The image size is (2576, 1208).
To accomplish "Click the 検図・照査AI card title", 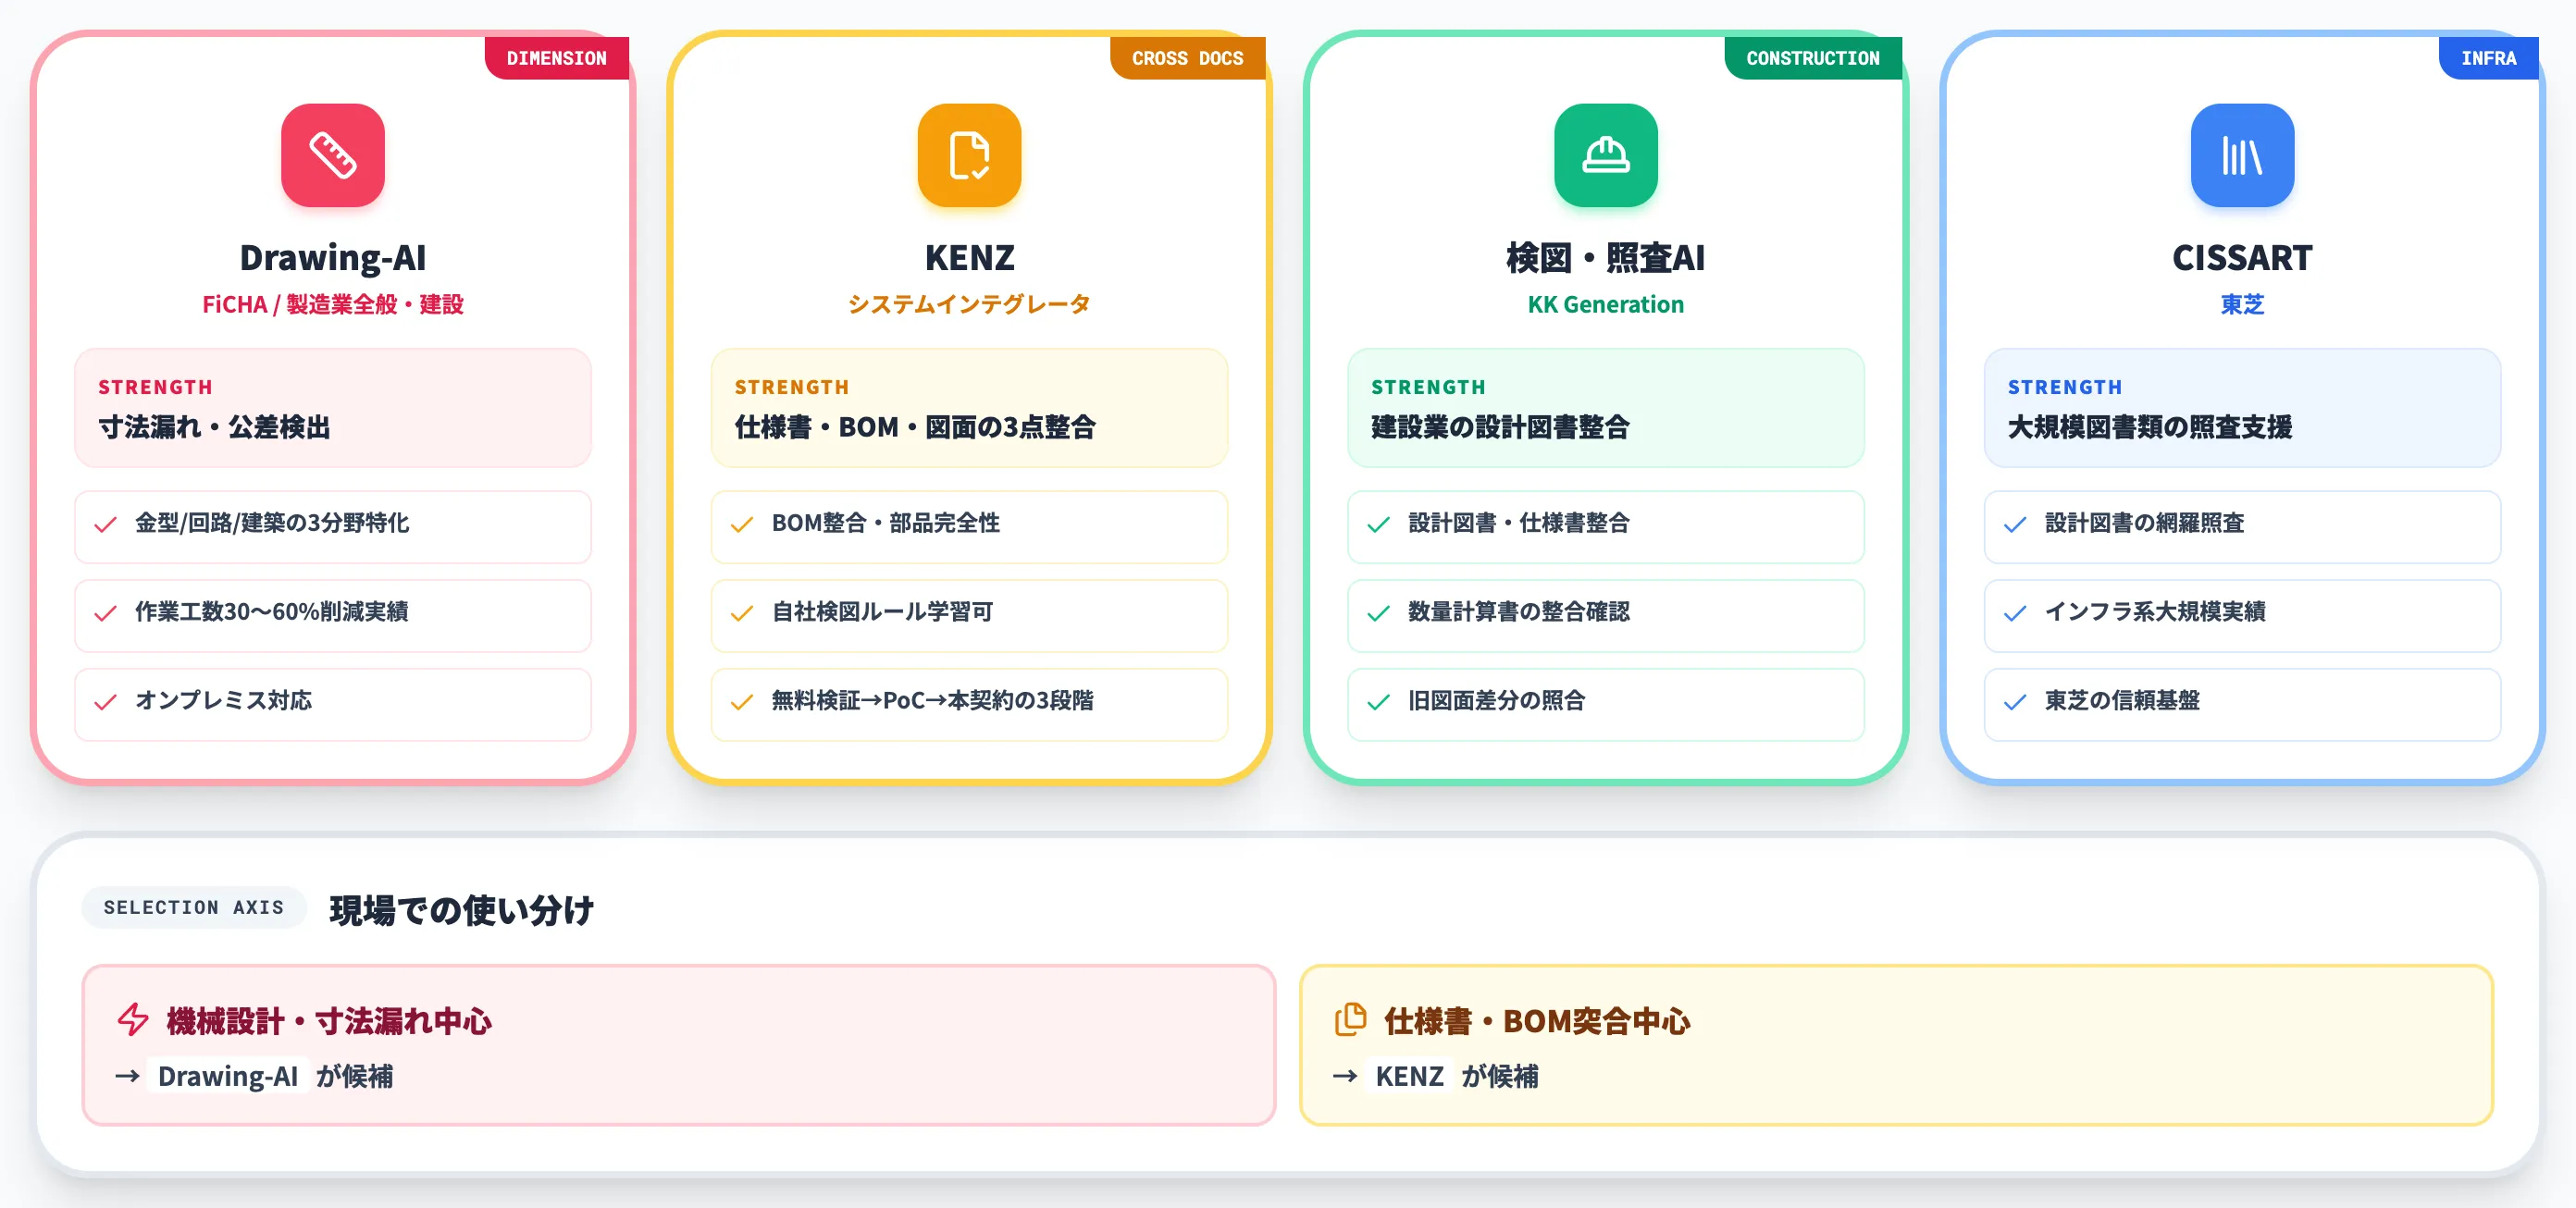I will point(1605,258).
